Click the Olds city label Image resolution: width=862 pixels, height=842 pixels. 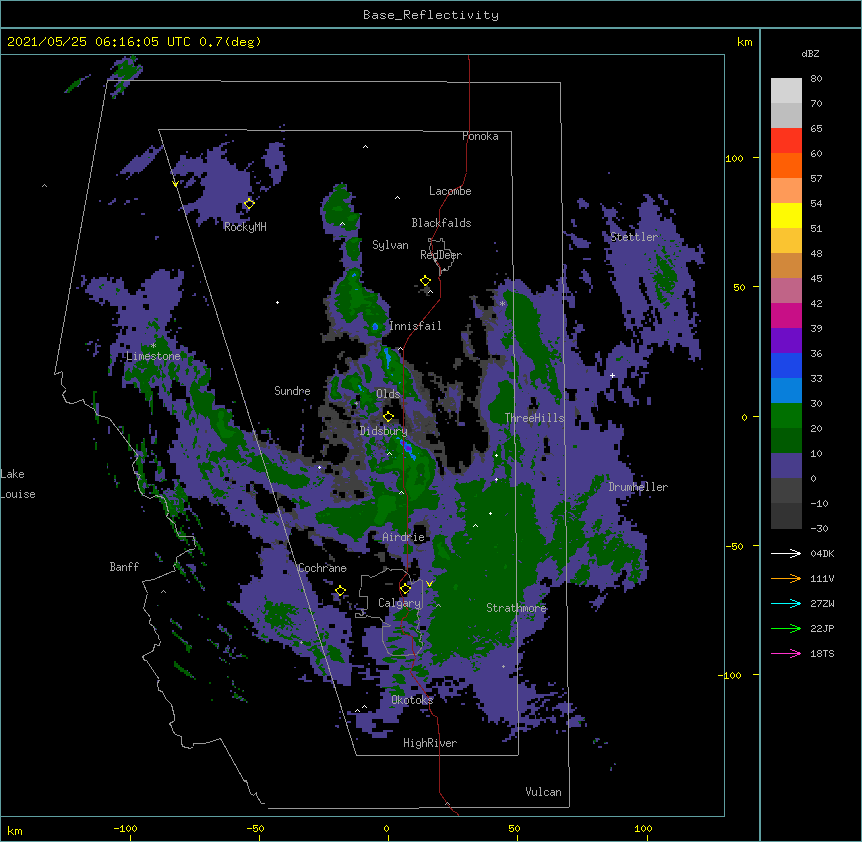(x=388, y=394)
